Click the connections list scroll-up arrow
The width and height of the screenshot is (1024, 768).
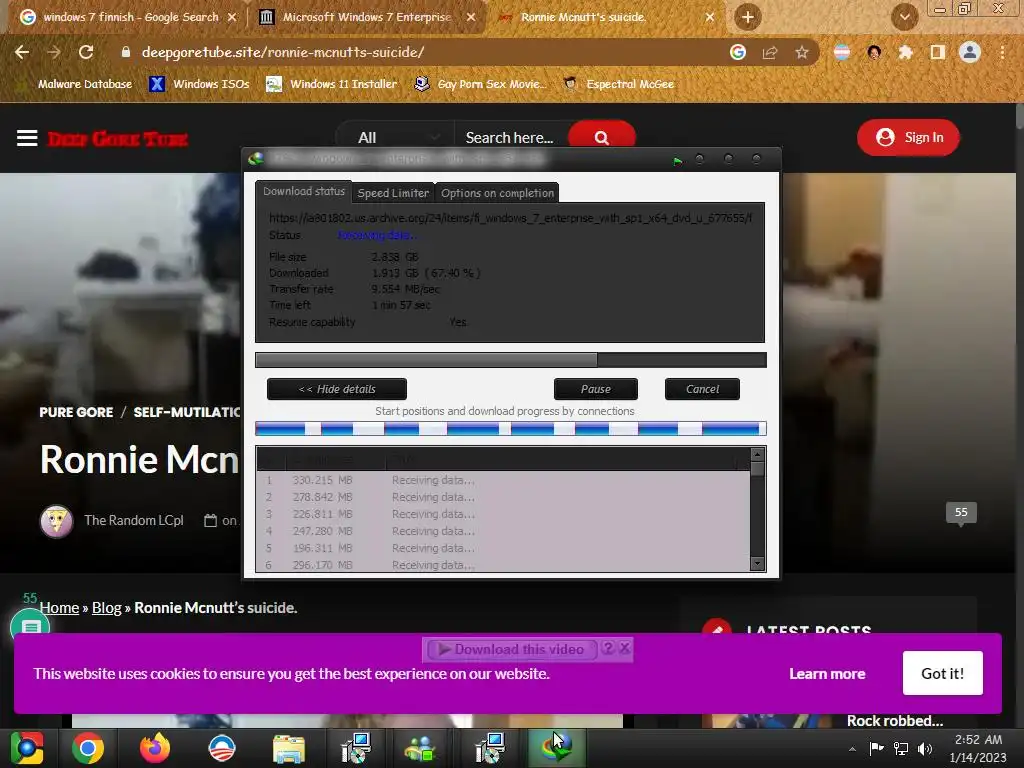[758, 454]
